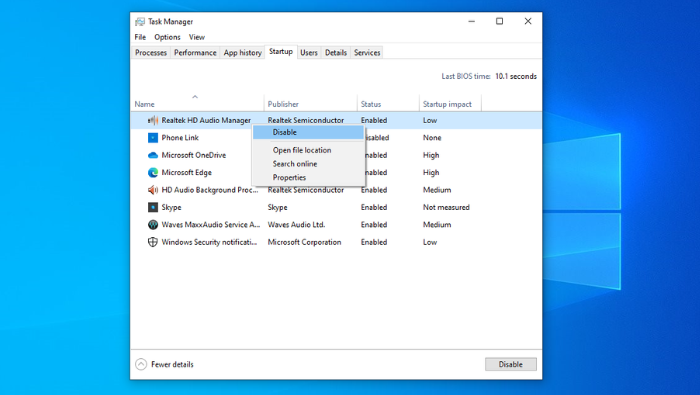
Task: Click High impact value for Microsoft OneDrive
Action: (x=431, y=155)
